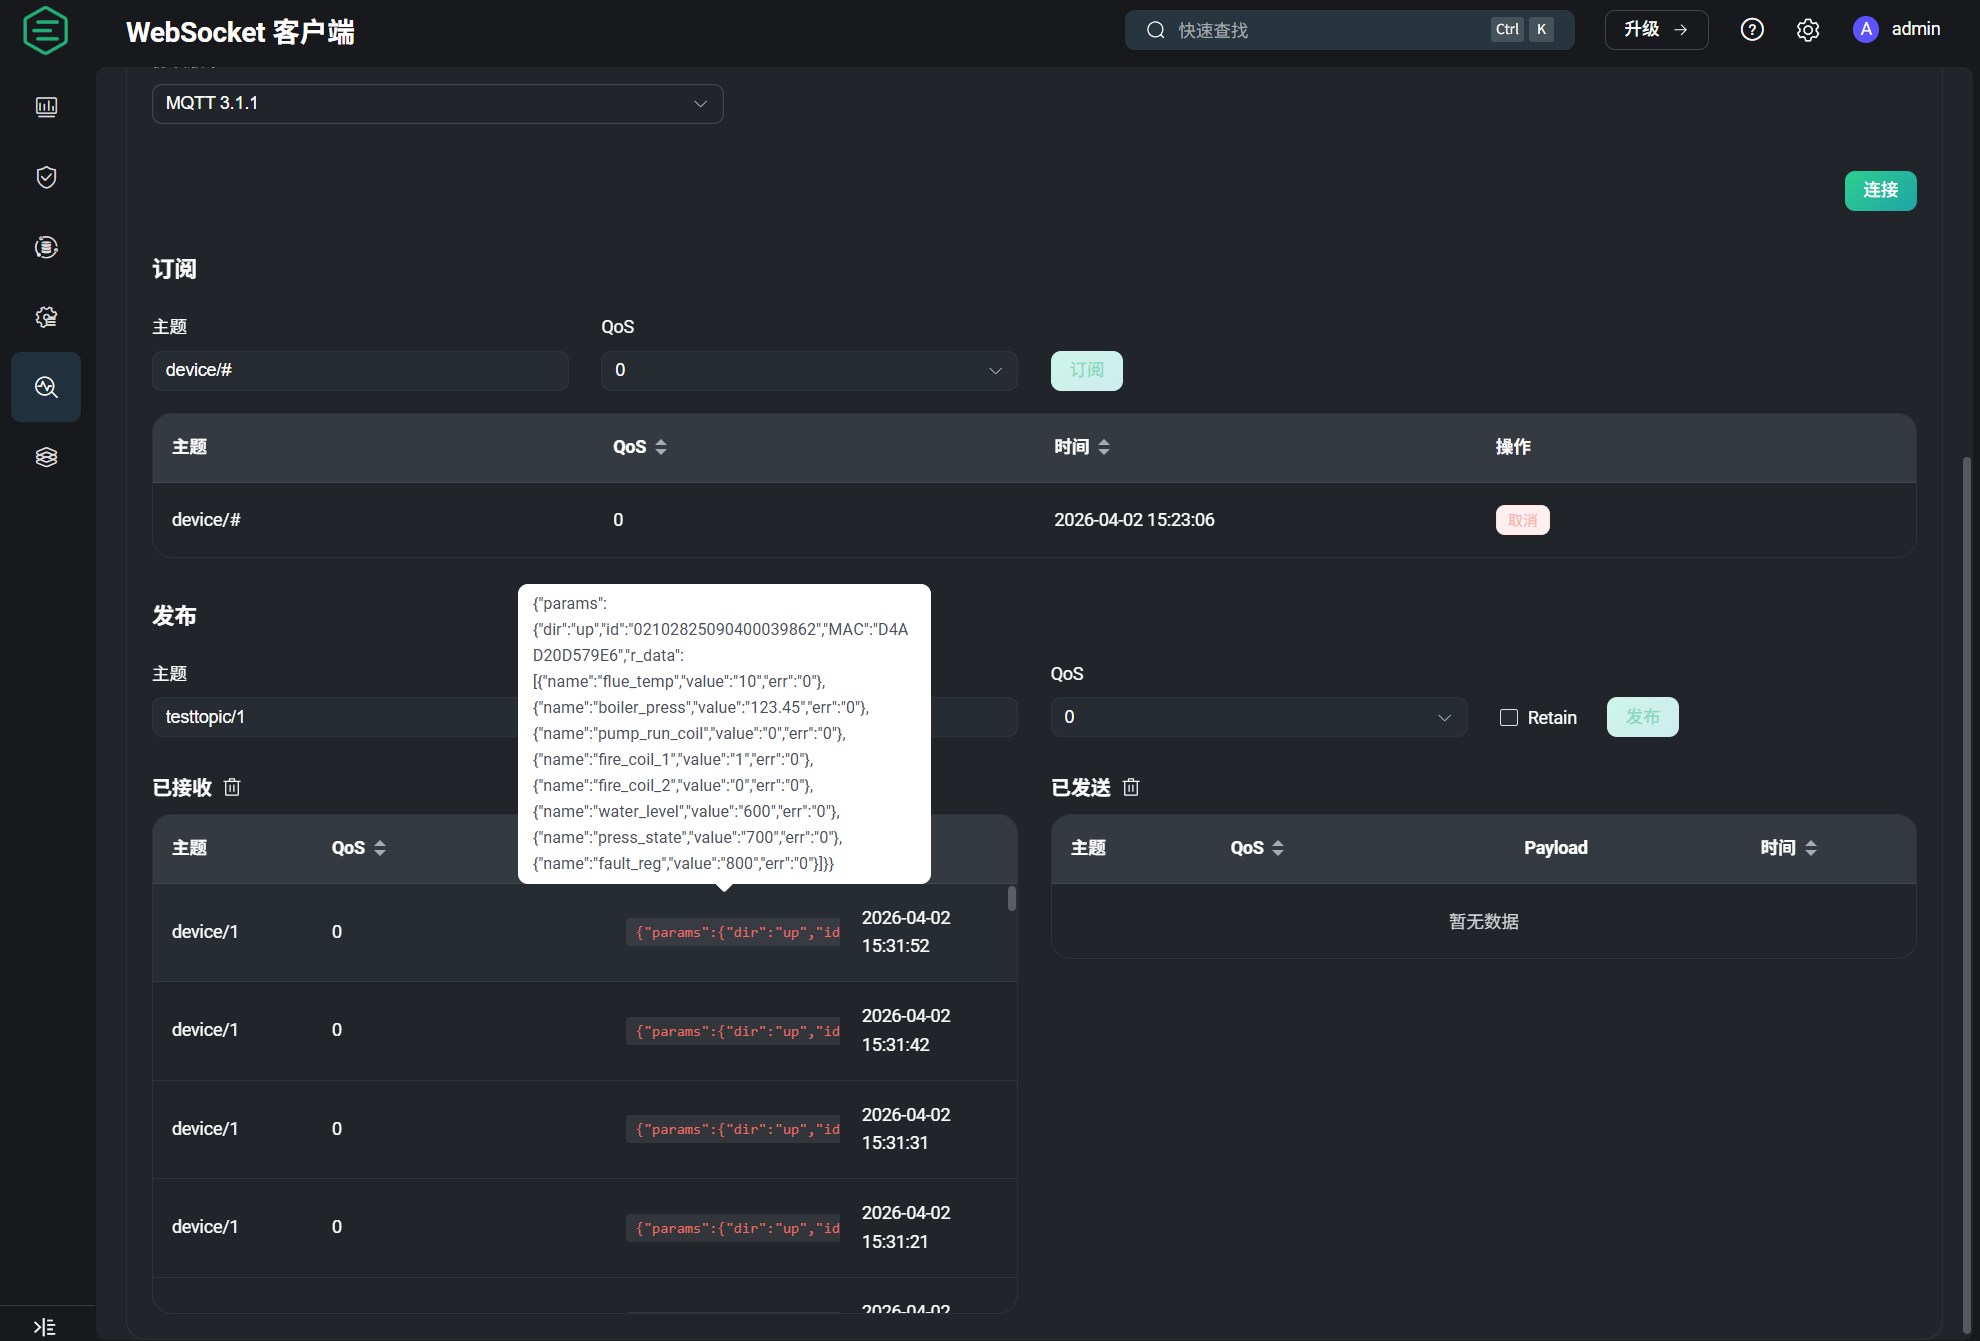
Task: Click payload of message at 15:31:42
Action: (733, 1031)
